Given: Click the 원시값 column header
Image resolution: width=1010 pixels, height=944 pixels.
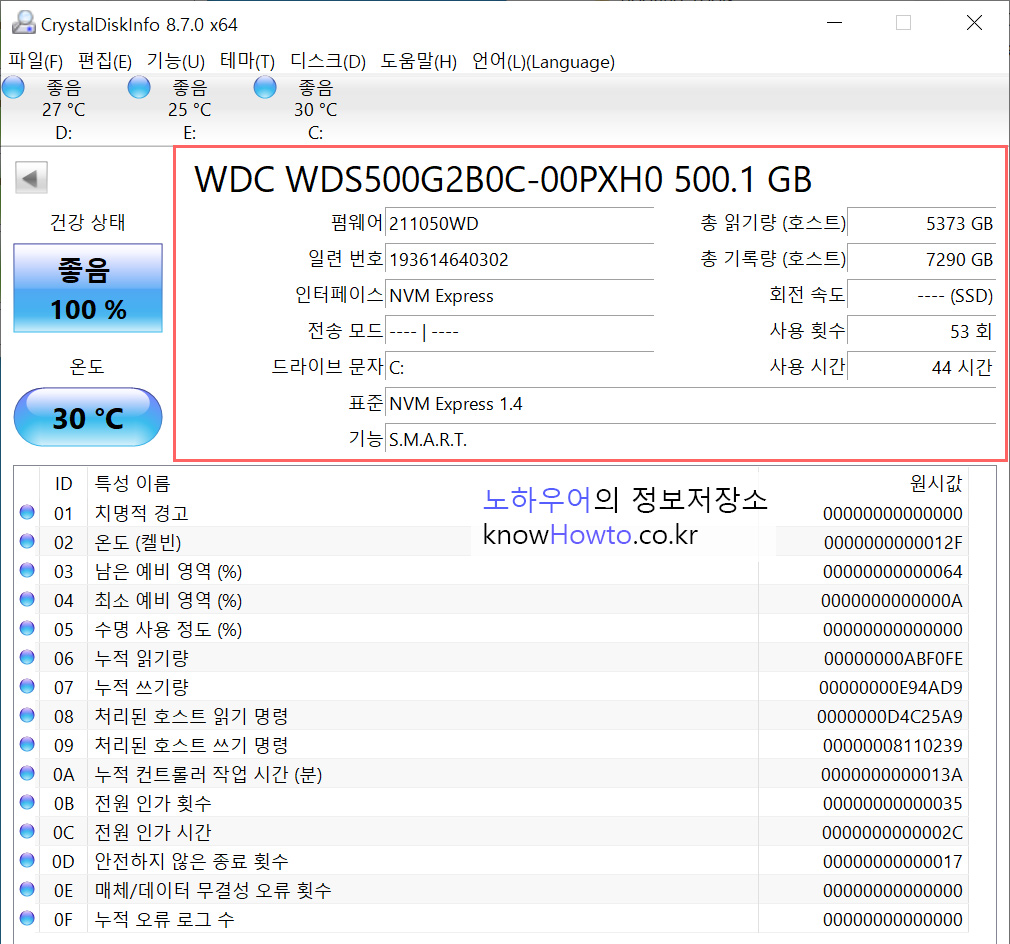Looking at the screenshot, I should 936,483.
